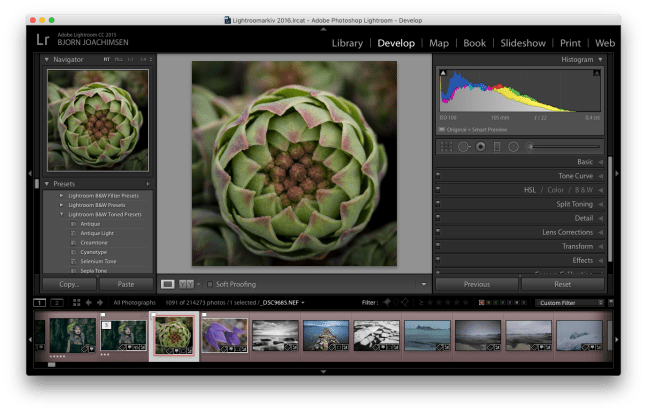Click the Adjustment Brush slider track
Viewport: 647px width, 413px height.
click(563, 147)
